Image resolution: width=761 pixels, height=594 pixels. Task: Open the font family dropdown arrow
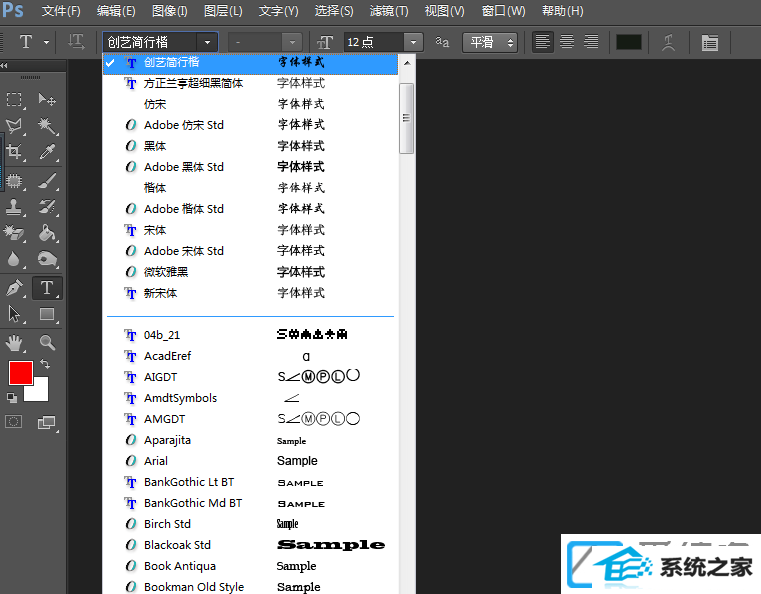point(207,42)
